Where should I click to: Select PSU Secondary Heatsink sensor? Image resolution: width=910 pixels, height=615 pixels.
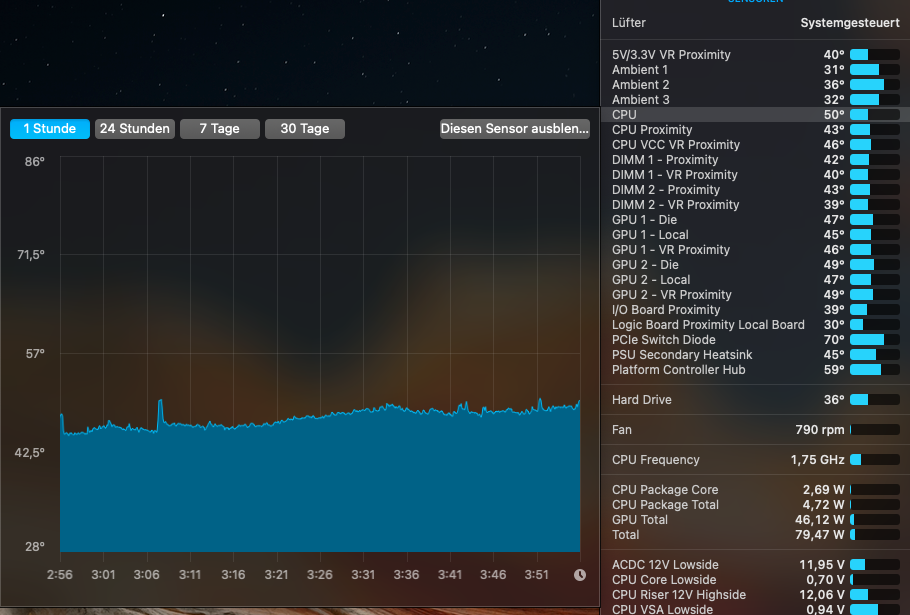pyautogui.click(x=756, y=355)
